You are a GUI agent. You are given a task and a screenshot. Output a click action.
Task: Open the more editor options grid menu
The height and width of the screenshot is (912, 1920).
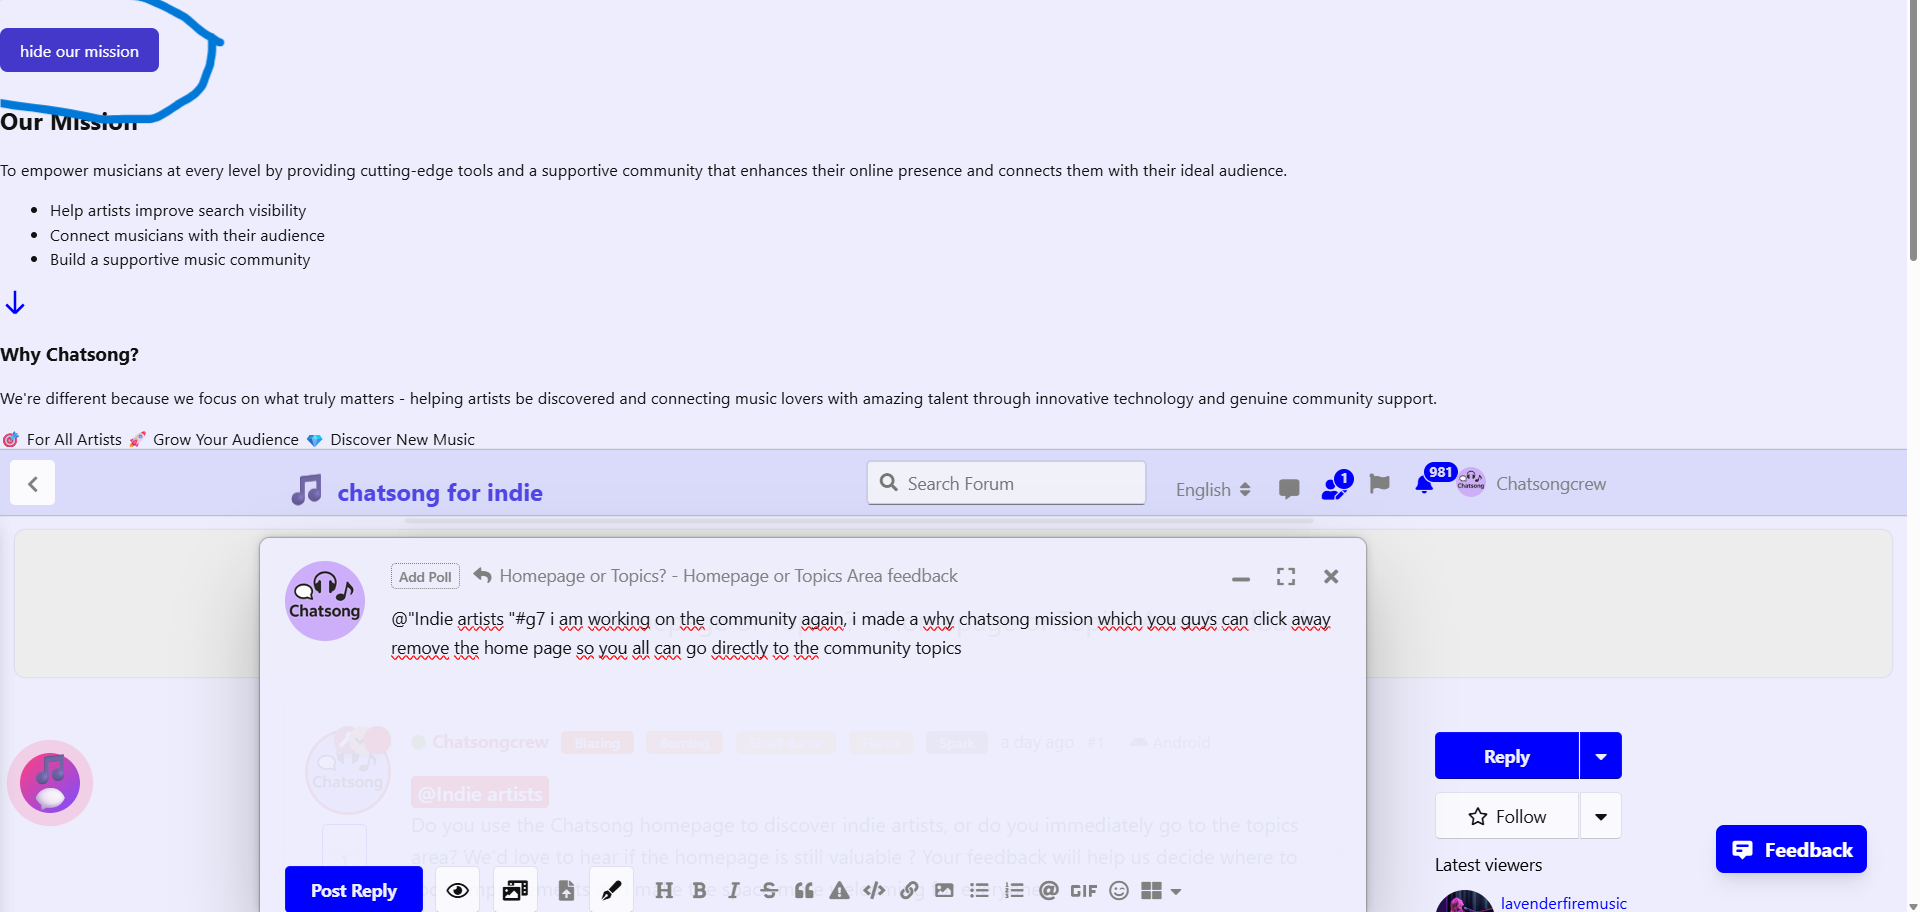point(1160,891)
